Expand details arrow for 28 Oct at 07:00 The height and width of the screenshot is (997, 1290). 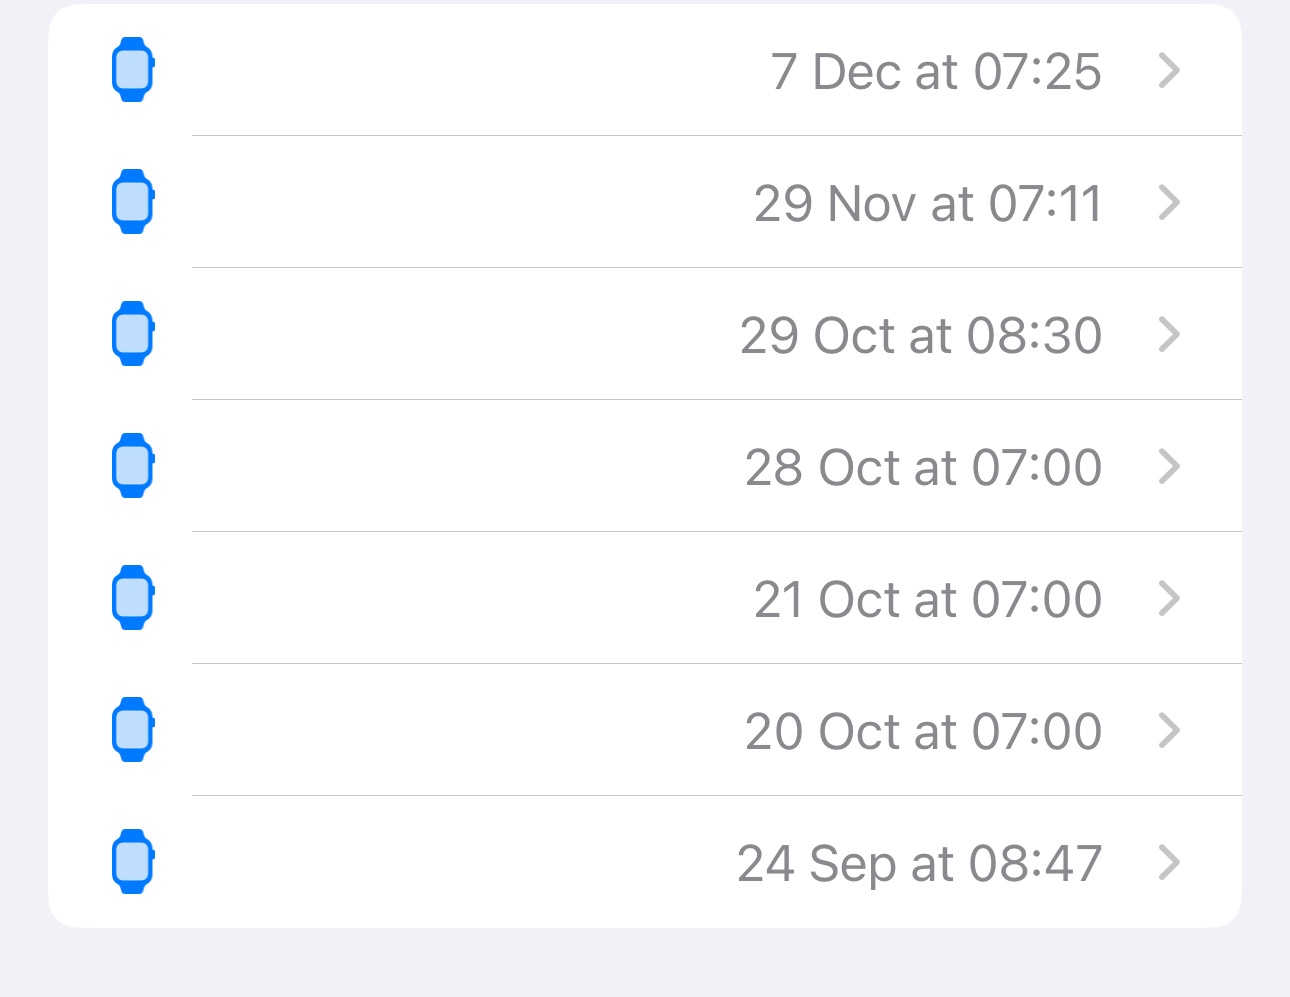pyautogui.click(x=1169, y=466)
